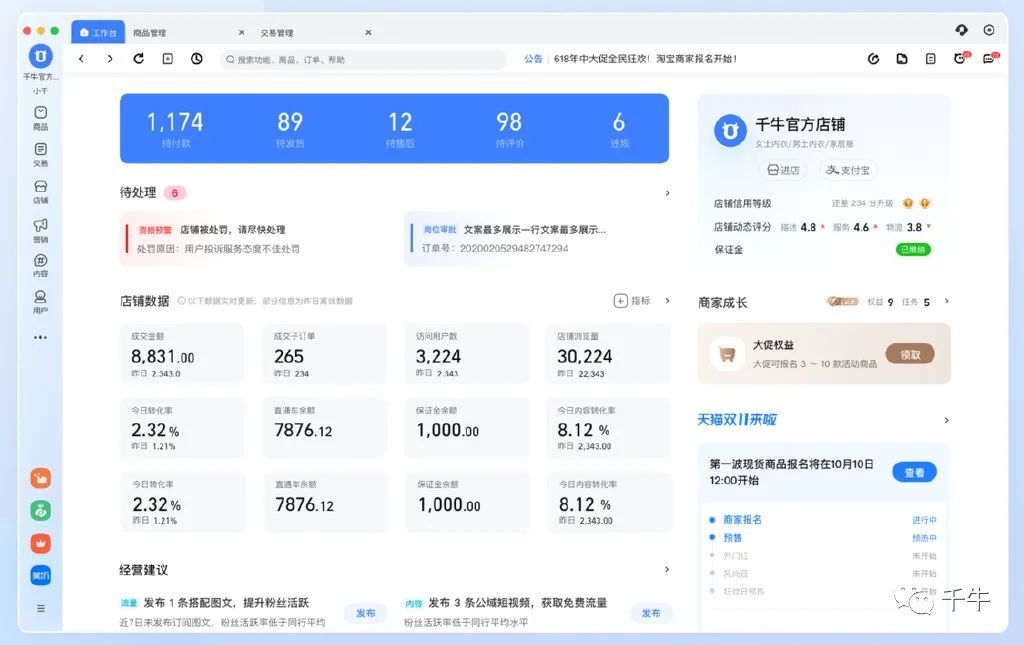Open the 交易 sidebar icon
This screenshot has width=1024, height=645.
pos(40,153)
